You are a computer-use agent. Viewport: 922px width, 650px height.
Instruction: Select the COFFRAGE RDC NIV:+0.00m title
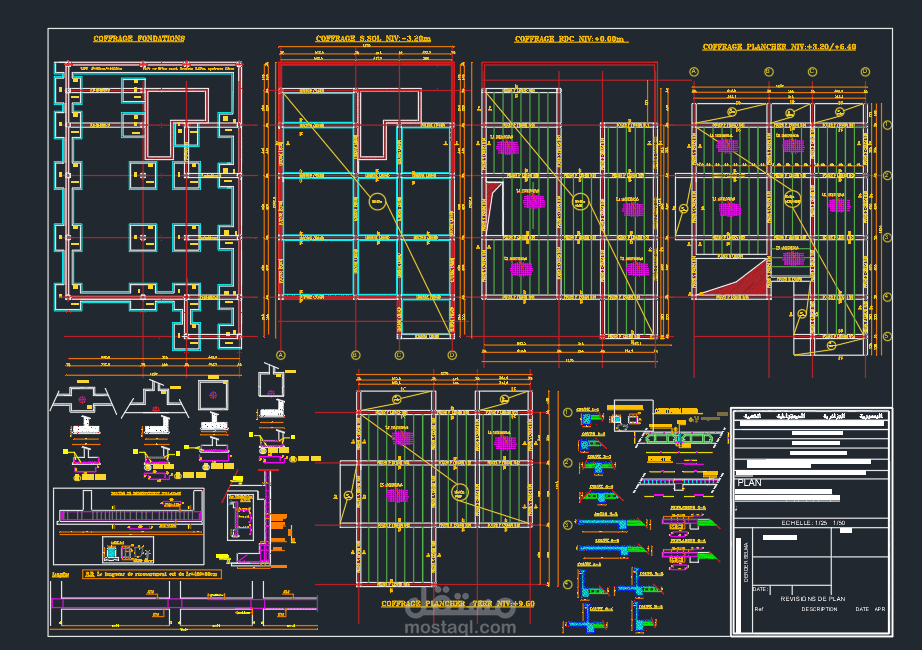pos(570,39)
